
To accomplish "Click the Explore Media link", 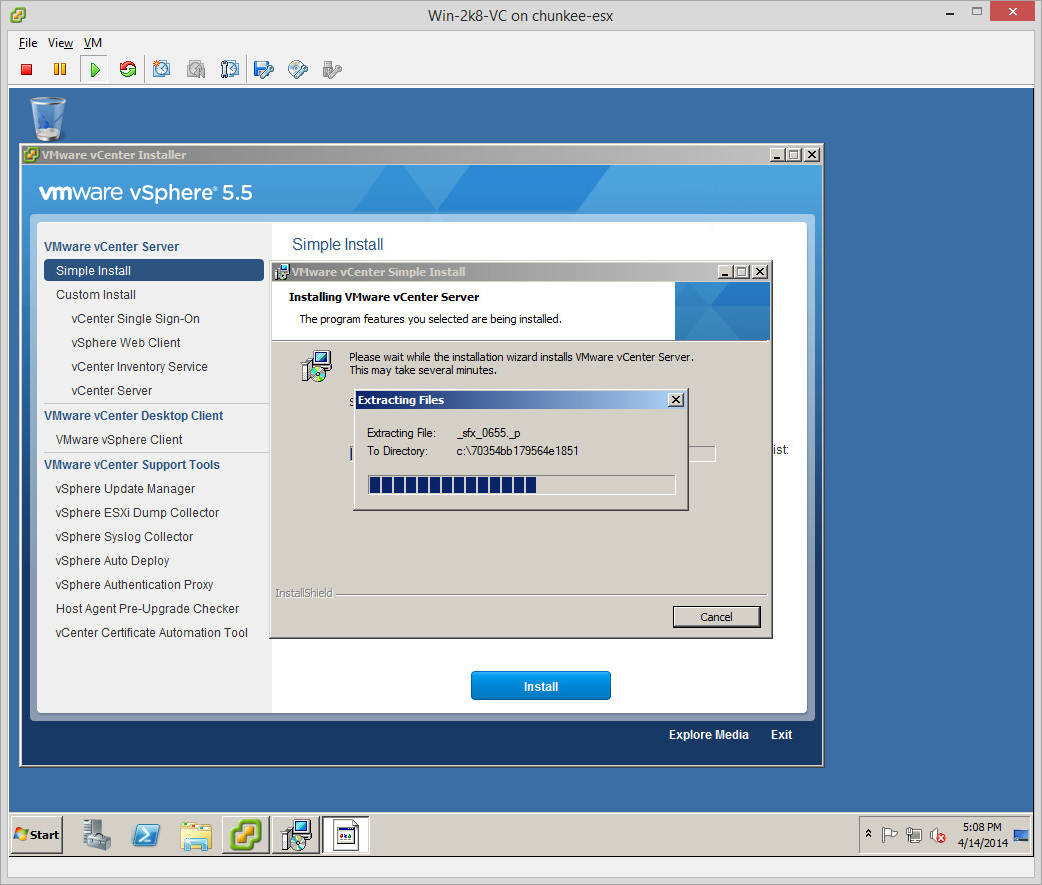I will click(x=708, y=735).
